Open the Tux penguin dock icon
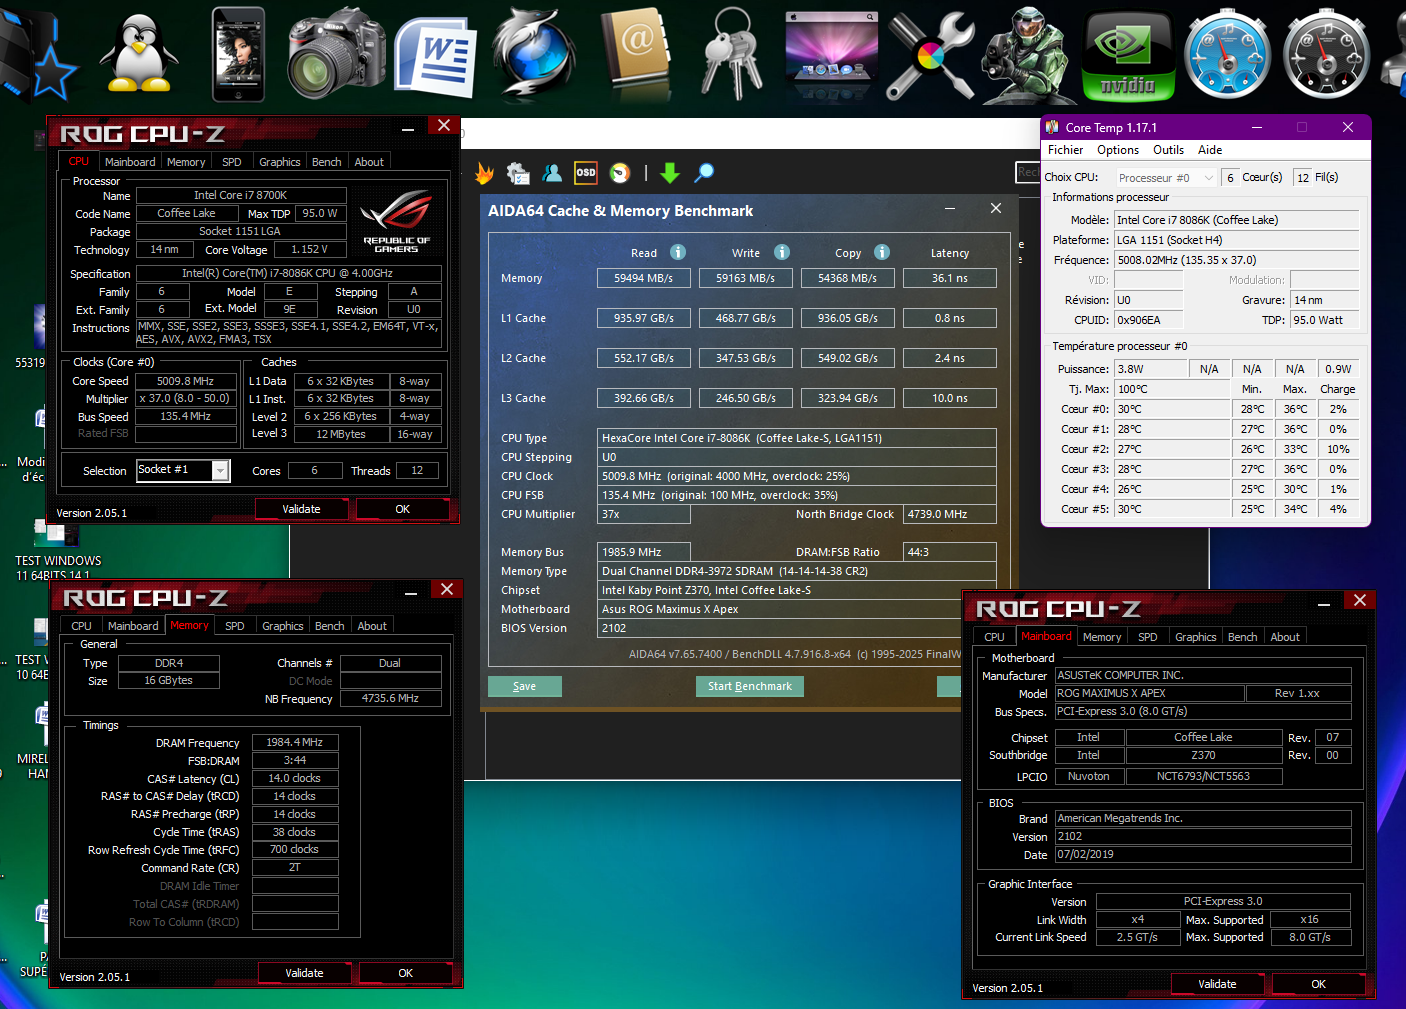1406x1009 pixels. 139,55
